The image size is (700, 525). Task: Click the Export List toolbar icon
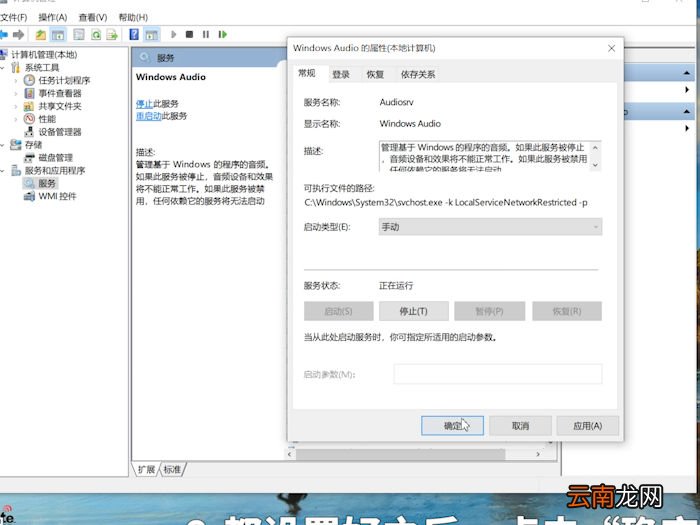coord(112,34)
